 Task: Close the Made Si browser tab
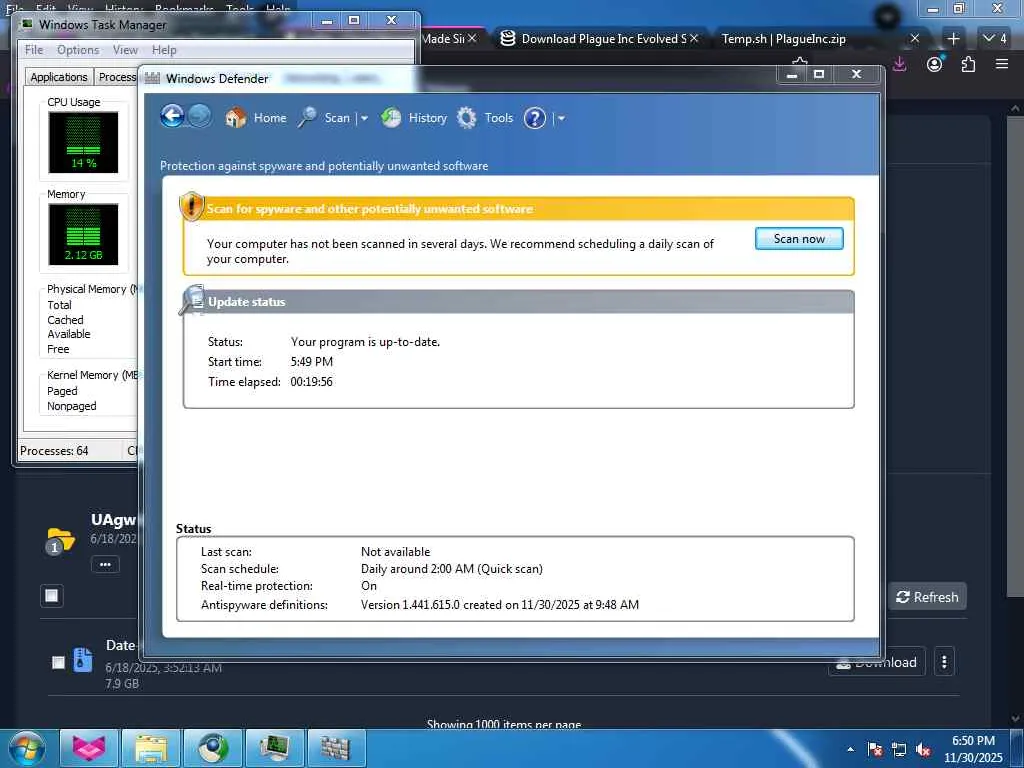click(x=472, y=39)
